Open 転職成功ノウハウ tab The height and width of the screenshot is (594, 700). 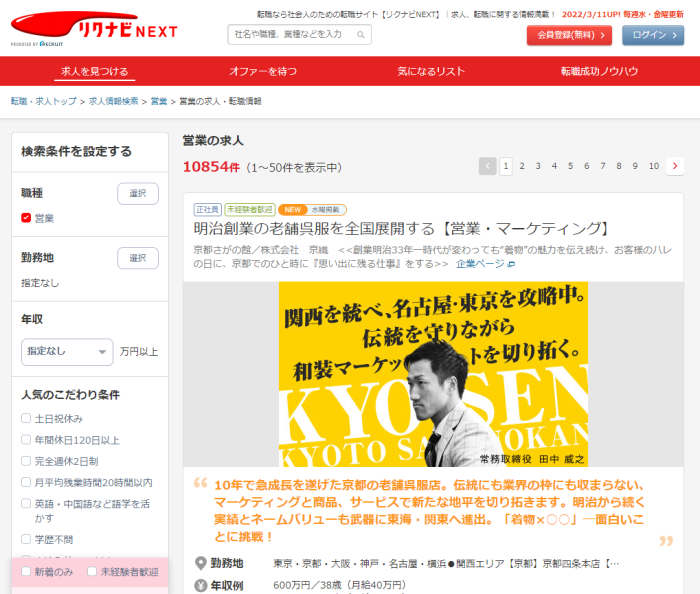[600, 71]
